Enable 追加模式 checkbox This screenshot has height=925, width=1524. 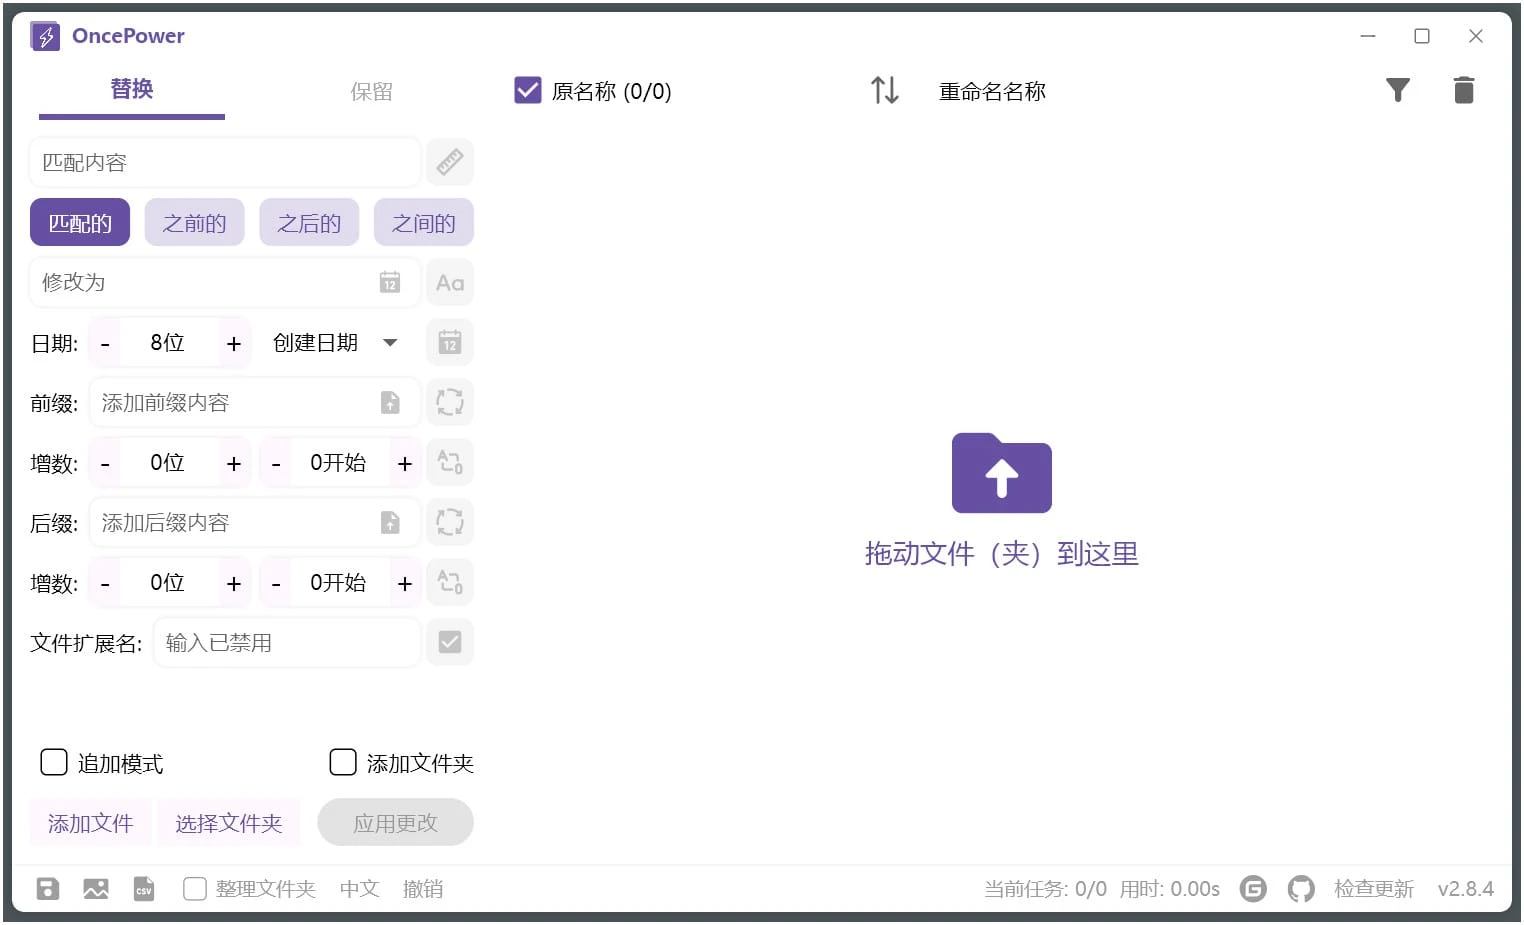tap(53, 762)
